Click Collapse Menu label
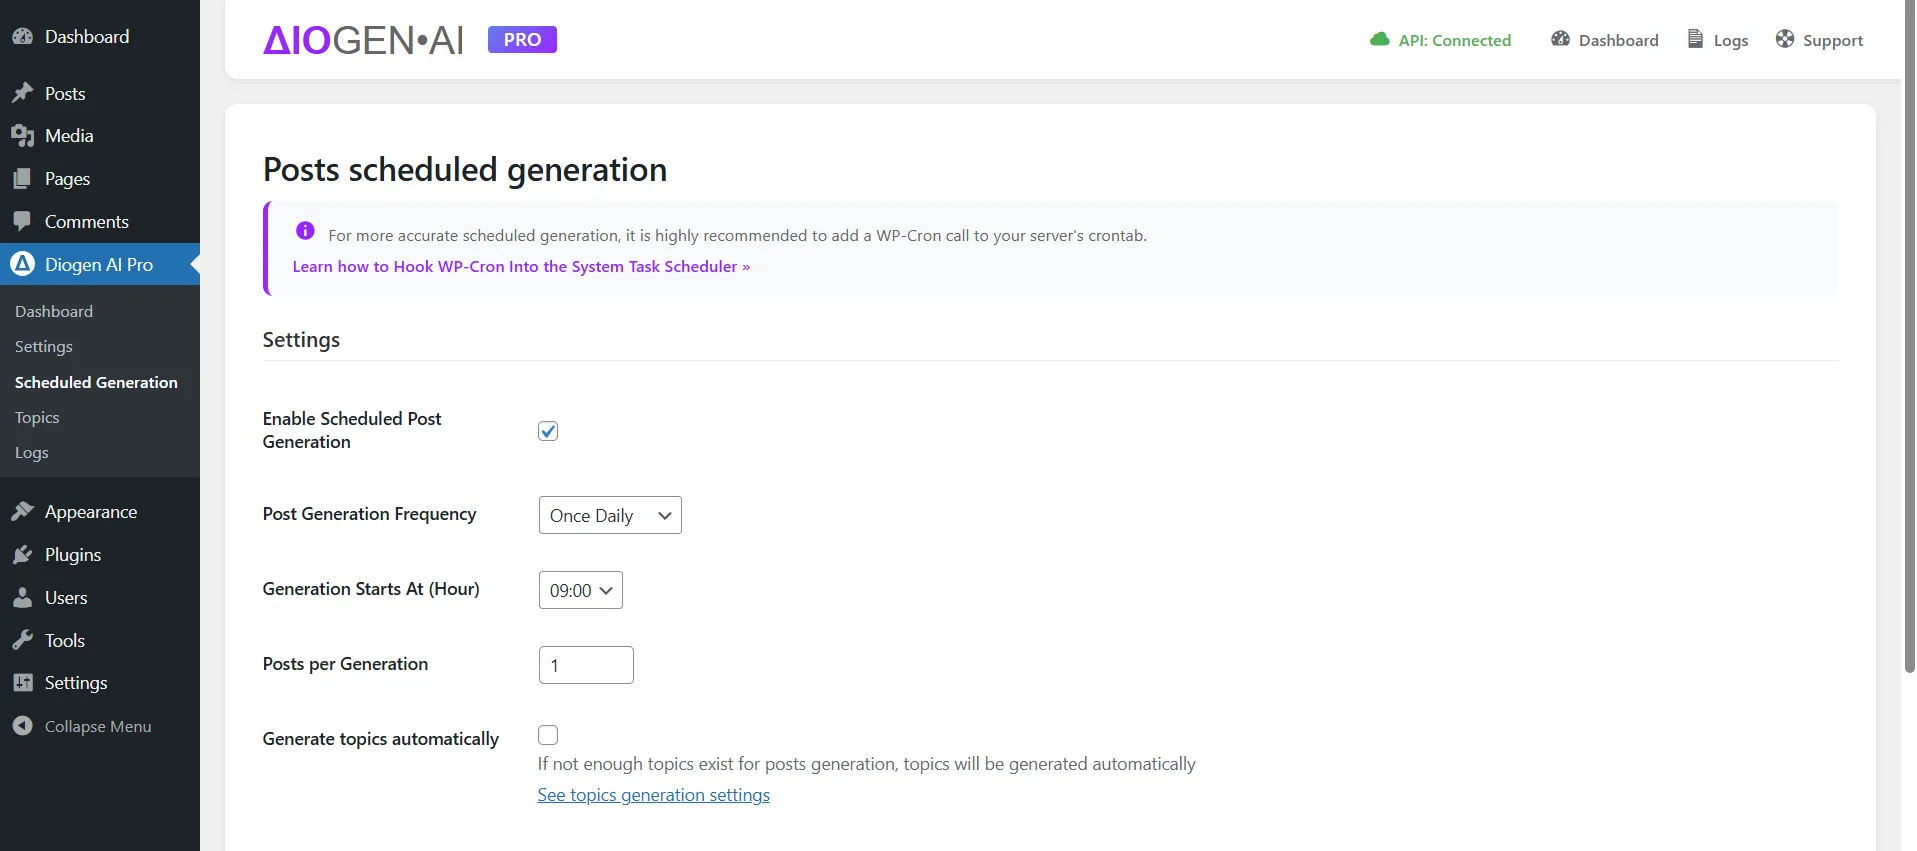This screenshot has width=1917, height=851. (x=98, y=727)
